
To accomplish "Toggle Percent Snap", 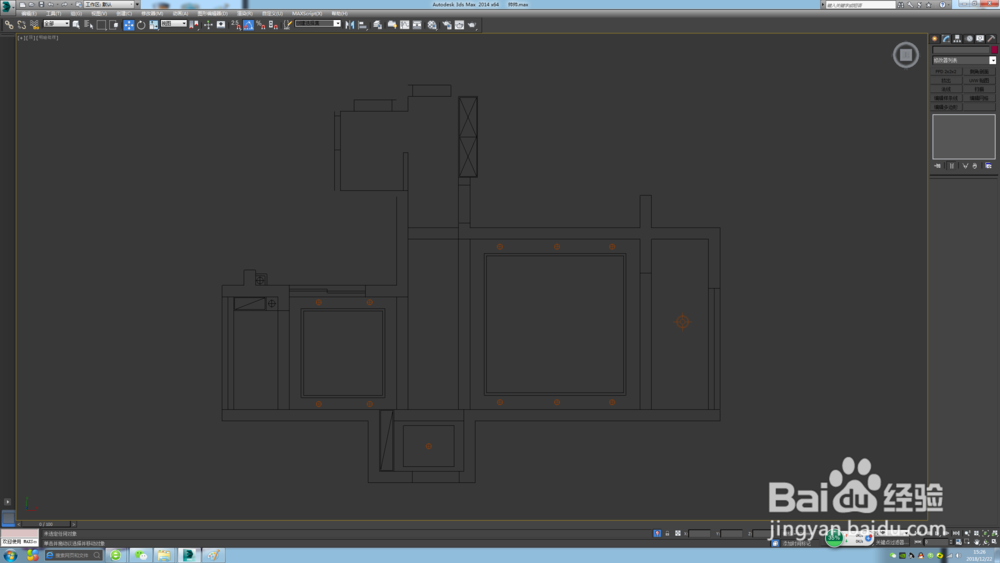I will click(260, 25).
